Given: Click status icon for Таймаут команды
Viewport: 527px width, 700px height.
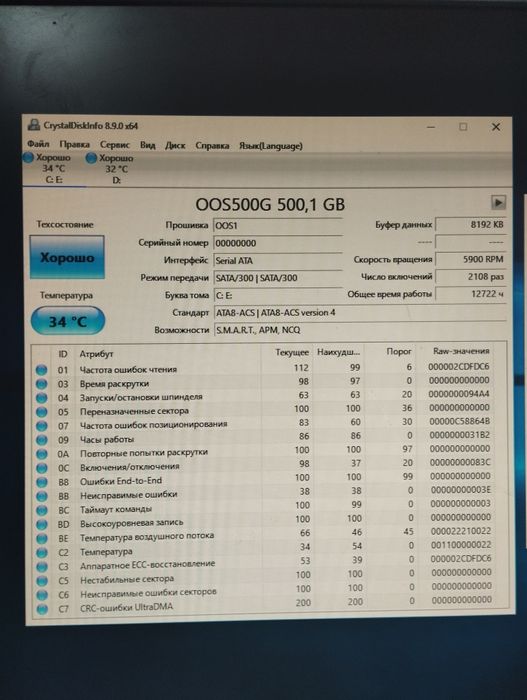Looking at the screenshot, I should pyautogui.click(x=42, y=510).
